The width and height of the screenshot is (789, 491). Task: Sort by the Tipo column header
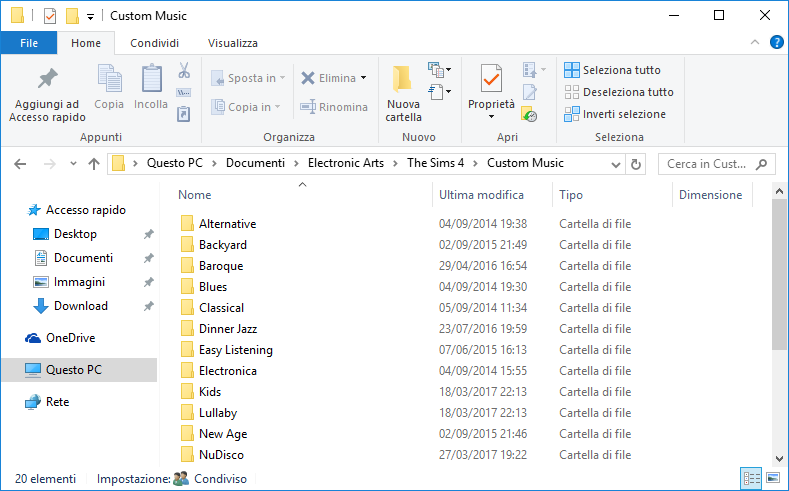571,195
